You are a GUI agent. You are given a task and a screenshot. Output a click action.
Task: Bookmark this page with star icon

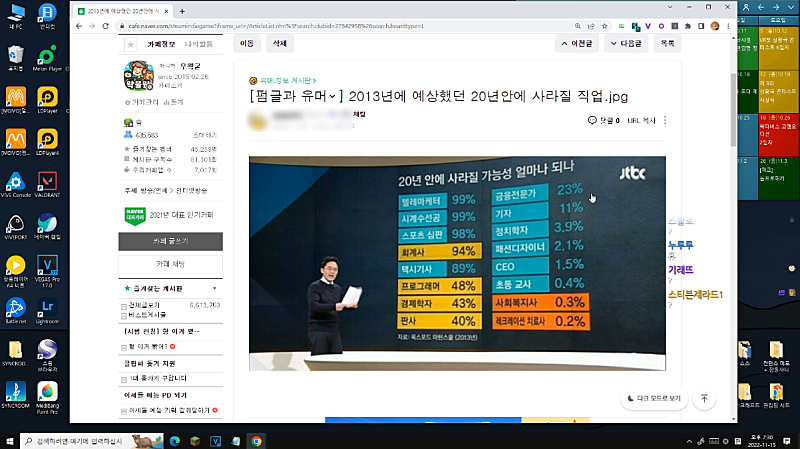tap(605, 26)
